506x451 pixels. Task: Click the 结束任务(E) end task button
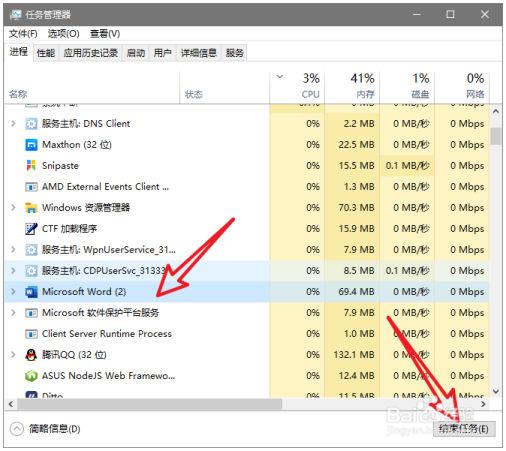tap(464, 429)
